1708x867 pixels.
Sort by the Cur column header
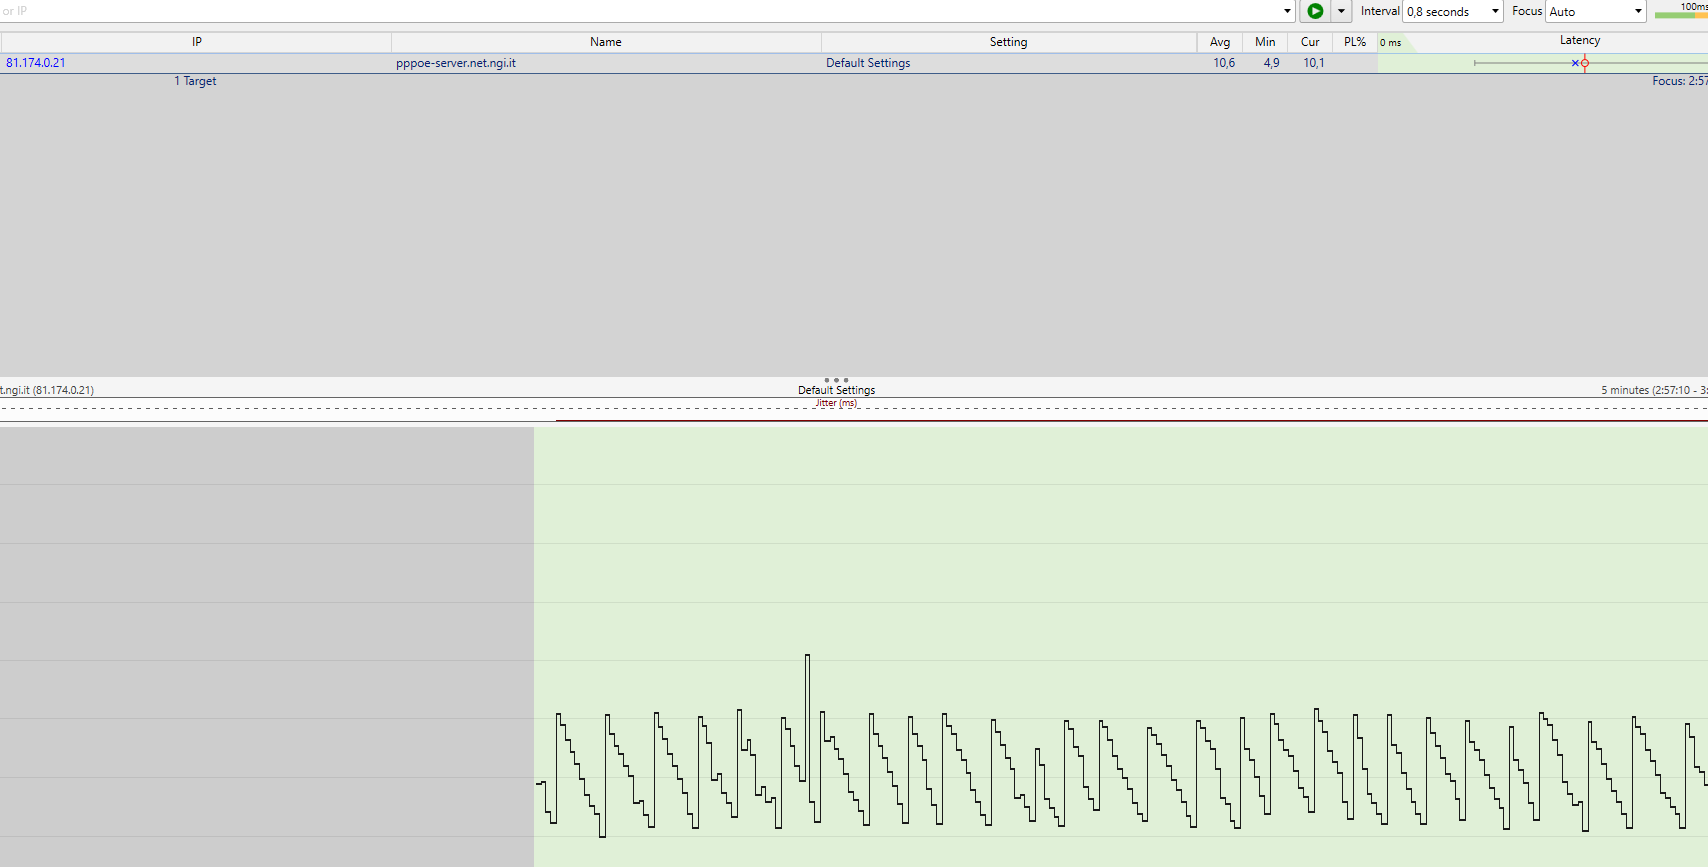[1310, 42]
